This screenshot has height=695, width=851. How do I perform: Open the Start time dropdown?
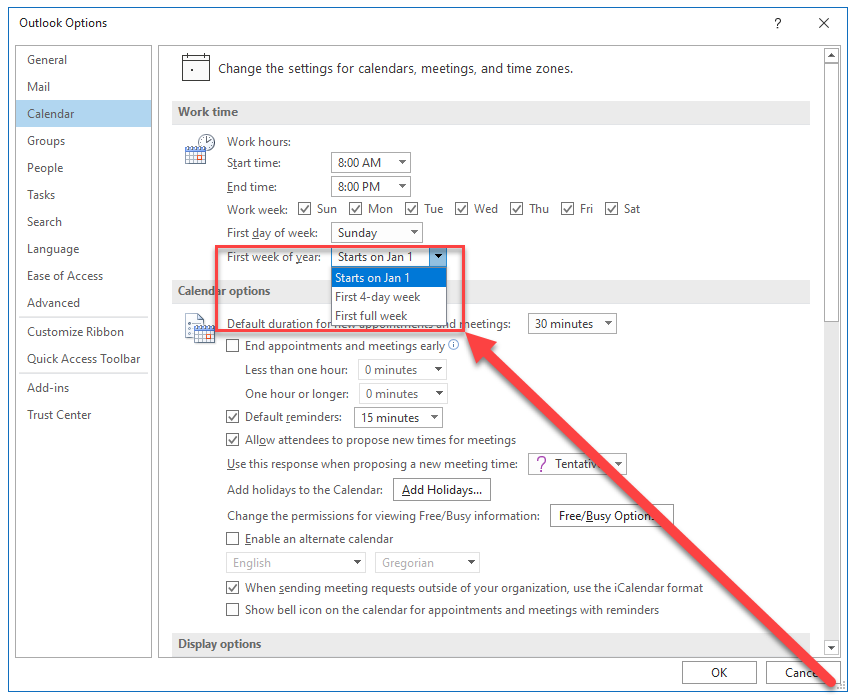tap(371, 162)
